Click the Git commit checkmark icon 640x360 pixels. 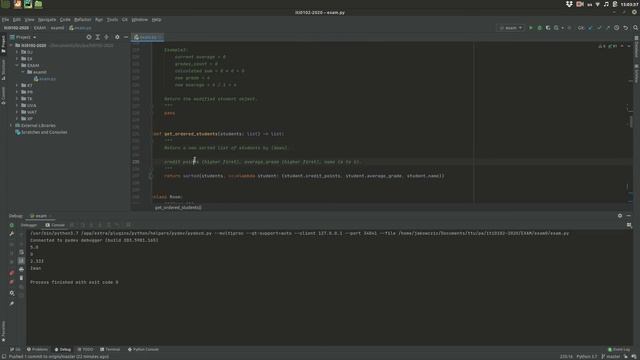[599, 28]
